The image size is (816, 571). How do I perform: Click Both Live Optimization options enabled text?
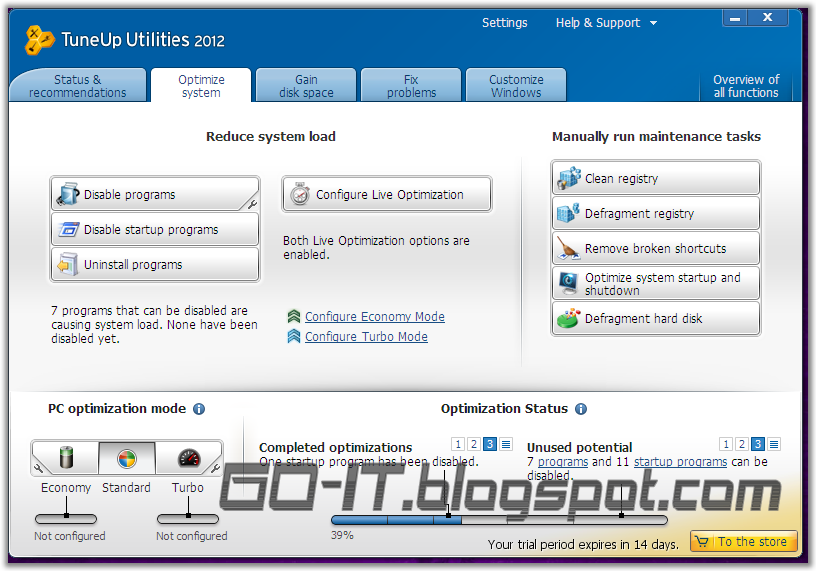click(x=376, y=247)
